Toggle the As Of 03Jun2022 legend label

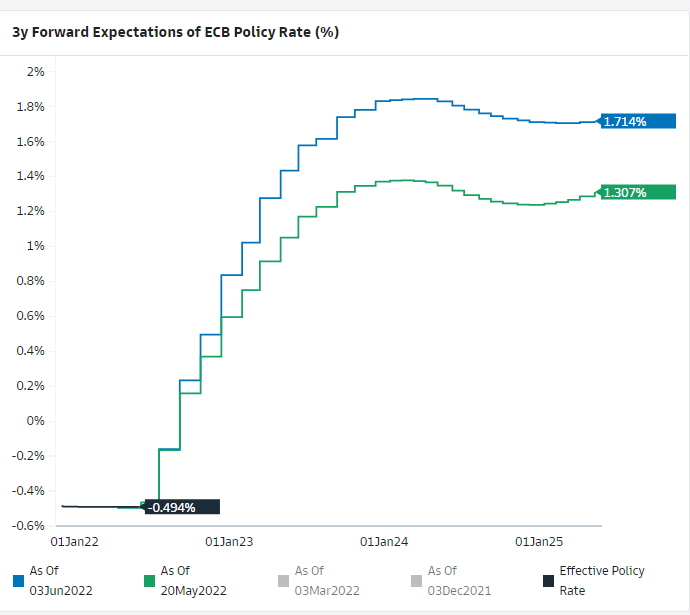(x=60, y=581)
